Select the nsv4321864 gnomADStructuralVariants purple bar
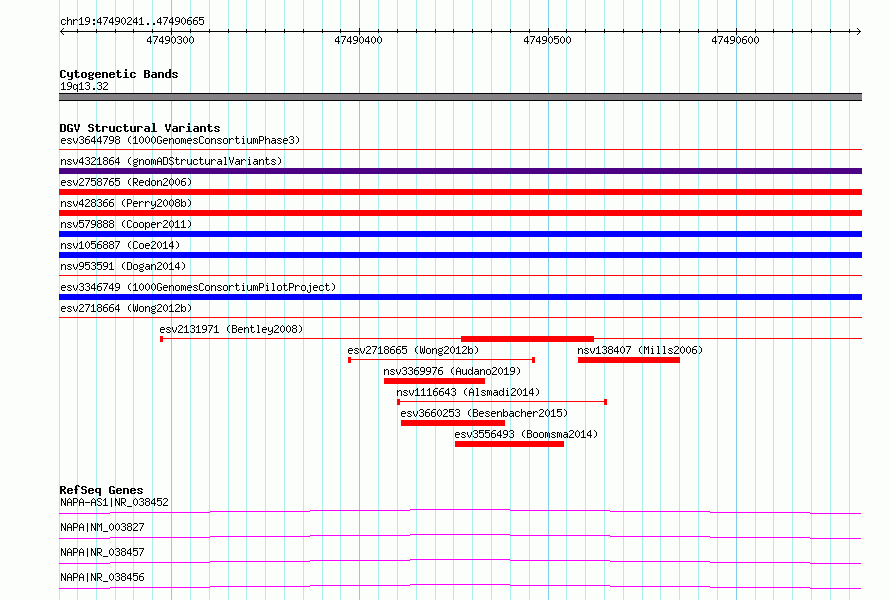This screenshot has width=890, height=600. tap(460, 171)
